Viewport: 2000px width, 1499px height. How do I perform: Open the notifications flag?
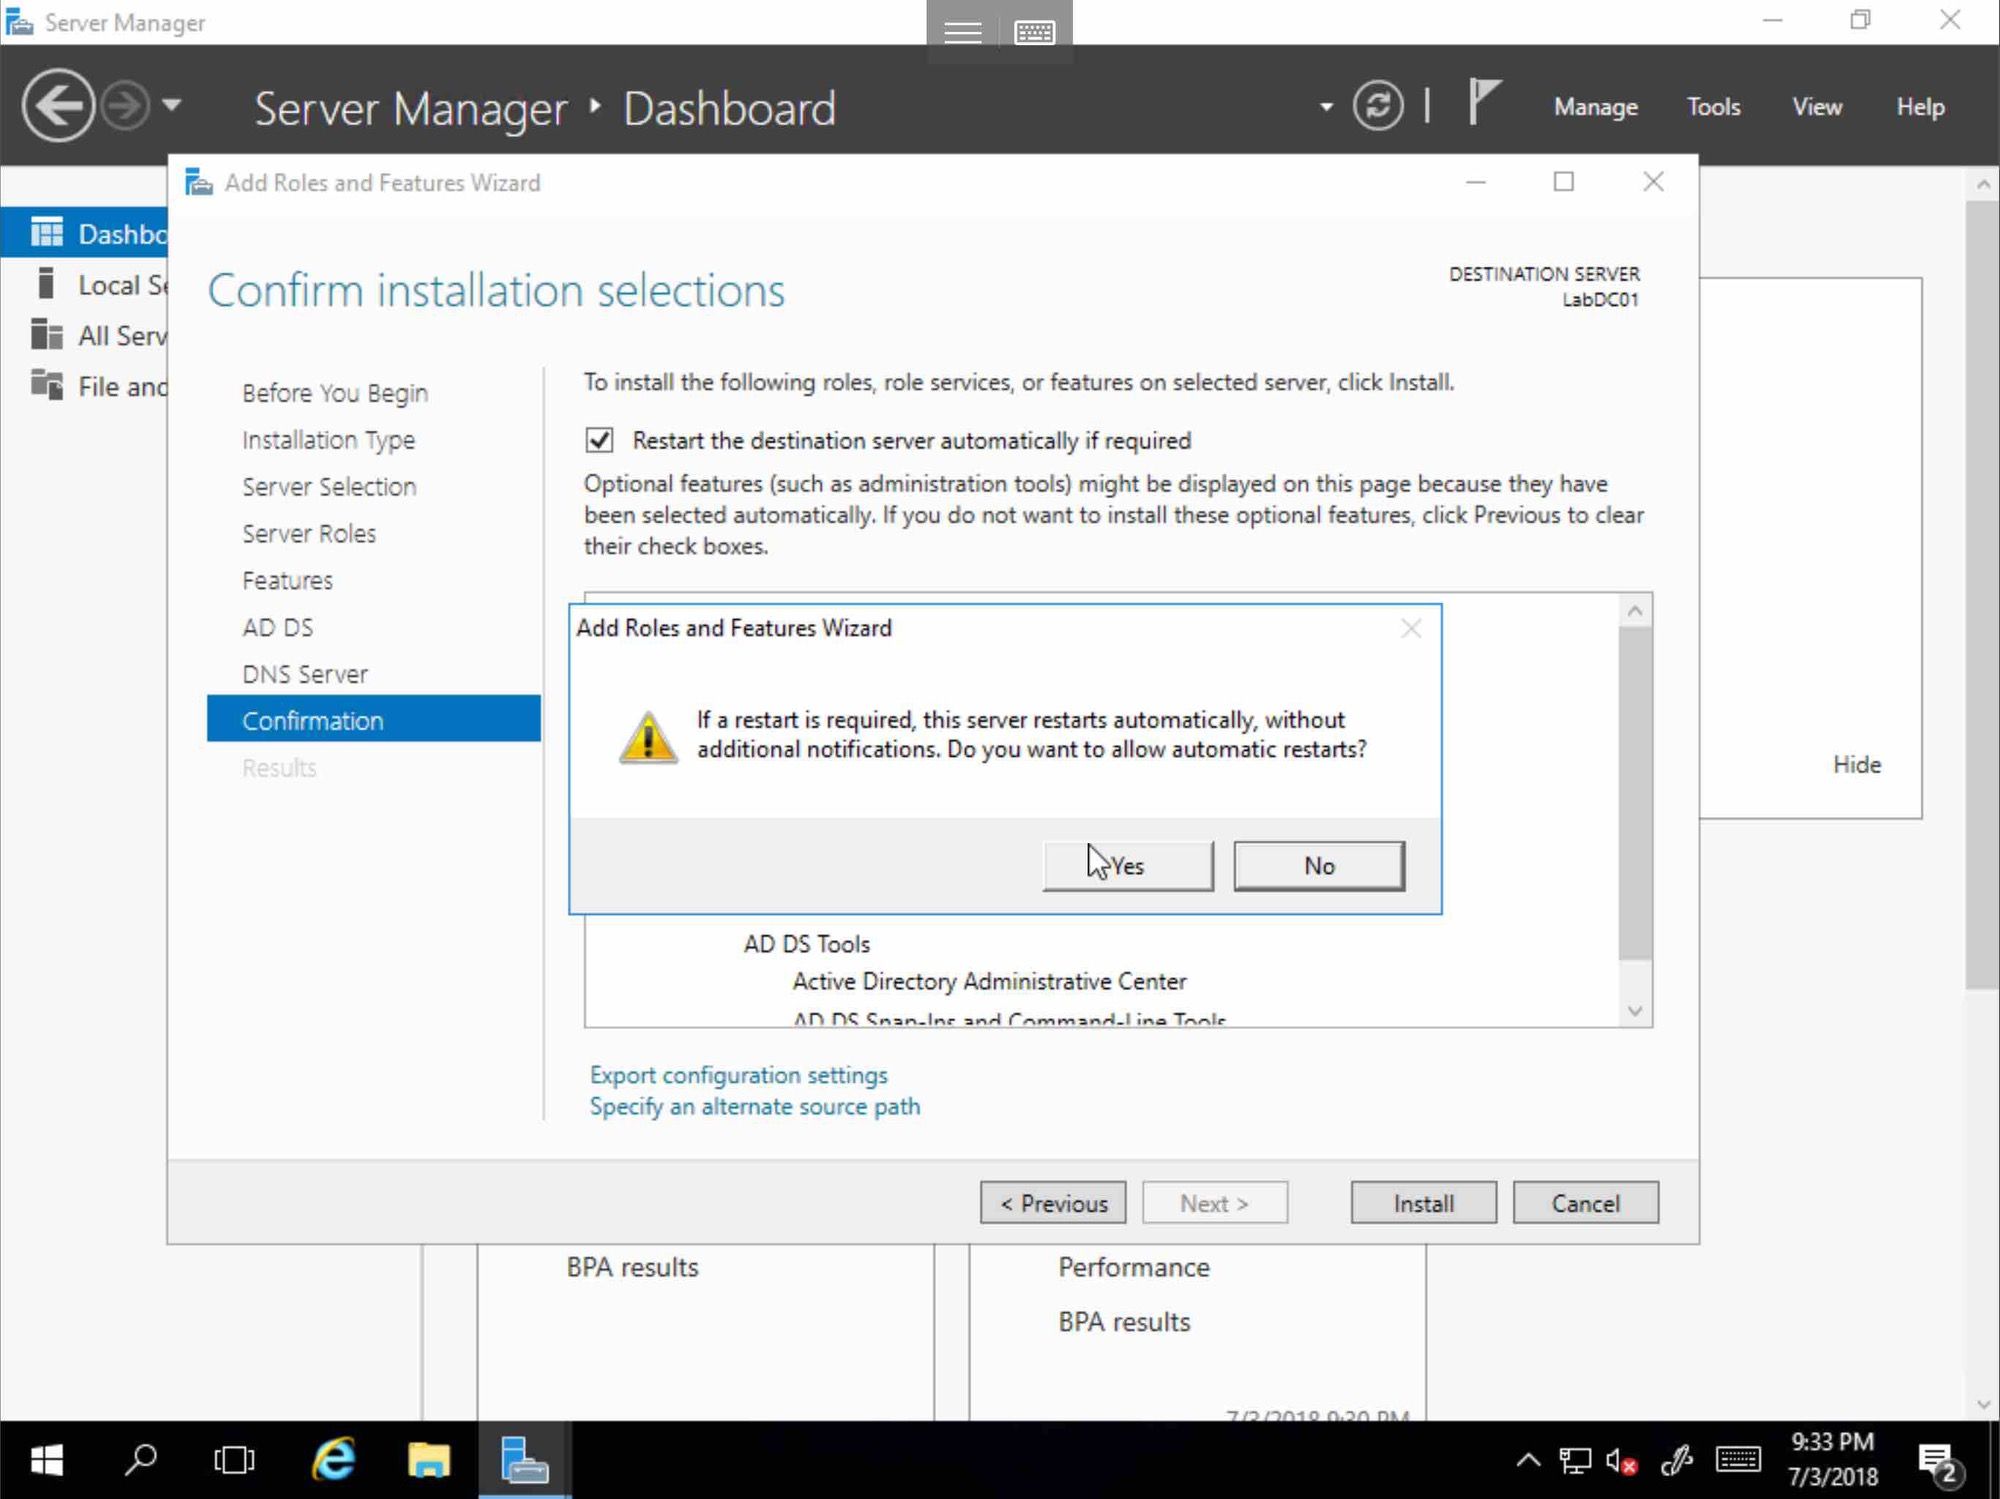[1484, 103]
